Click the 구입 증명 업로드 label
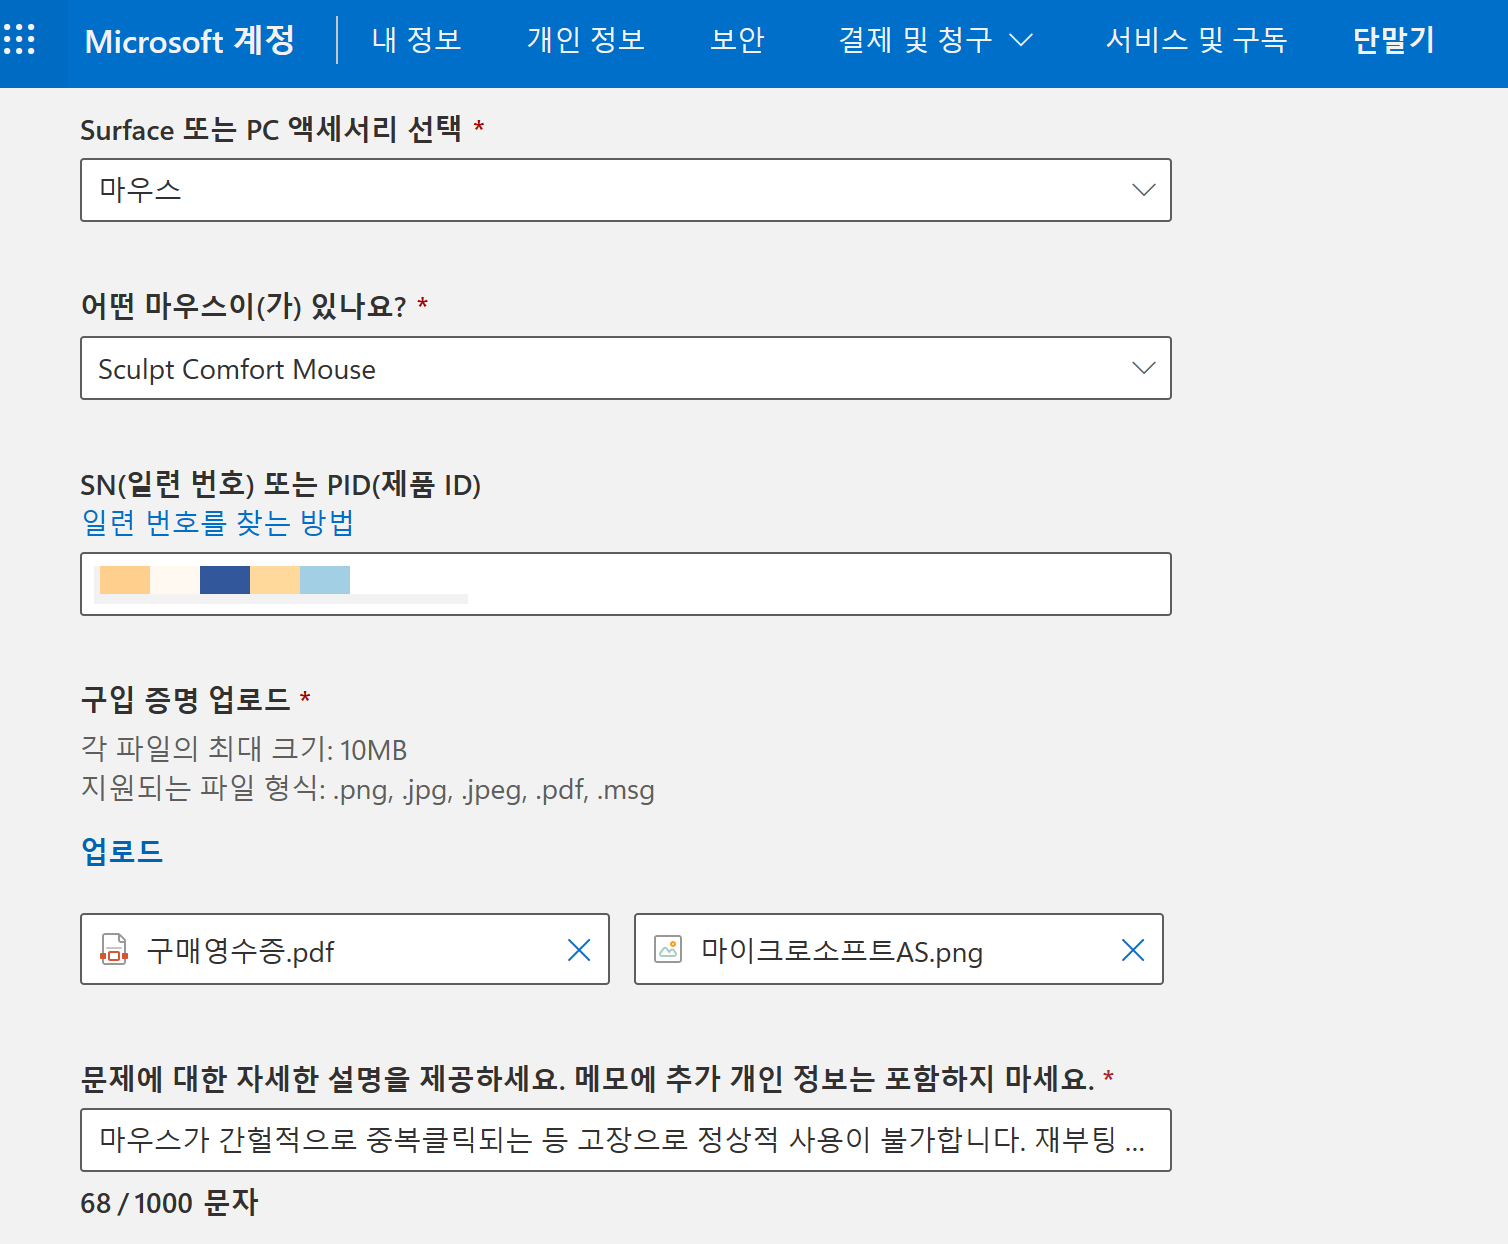 tap(185, 699)
